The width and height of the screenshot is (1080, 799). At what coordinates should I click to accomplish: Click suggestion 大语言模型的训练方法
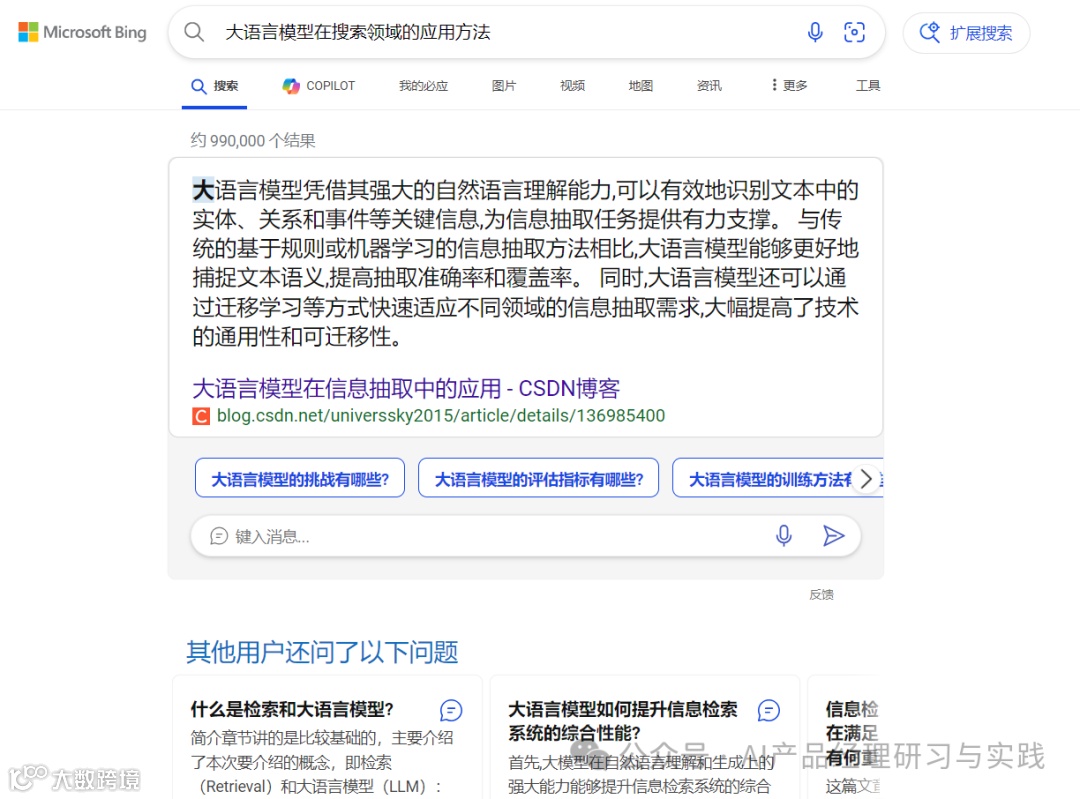(x=769, y=478)
